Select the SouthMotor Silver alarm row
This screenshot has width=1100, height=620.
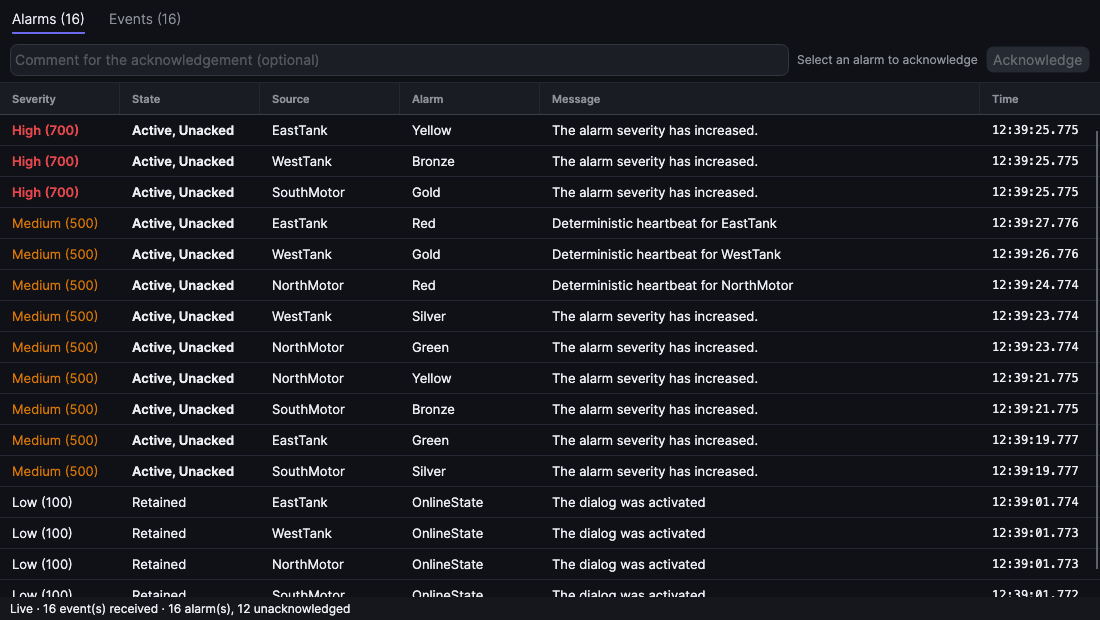click(x=547, y=471)
